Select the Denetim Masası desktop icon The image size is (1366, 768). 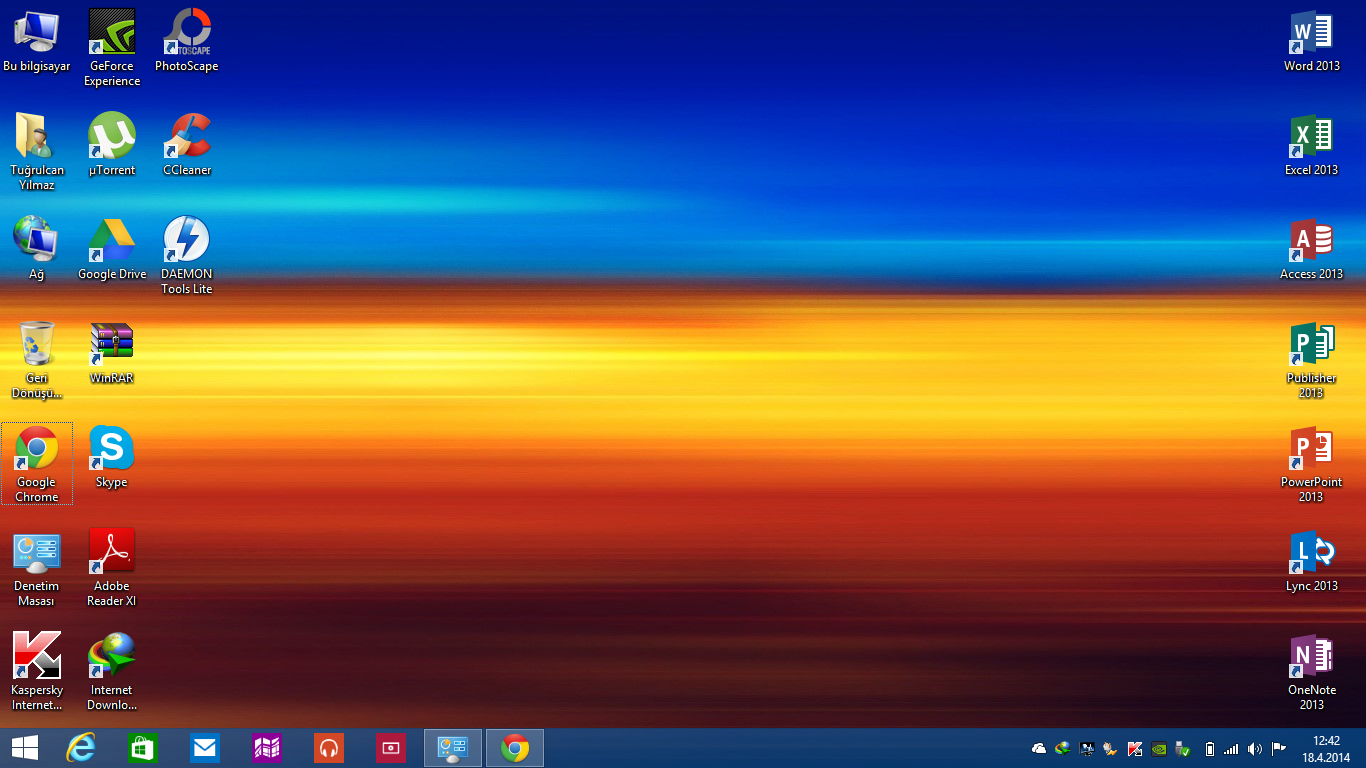pyautogui.click(x=36, y=568)
